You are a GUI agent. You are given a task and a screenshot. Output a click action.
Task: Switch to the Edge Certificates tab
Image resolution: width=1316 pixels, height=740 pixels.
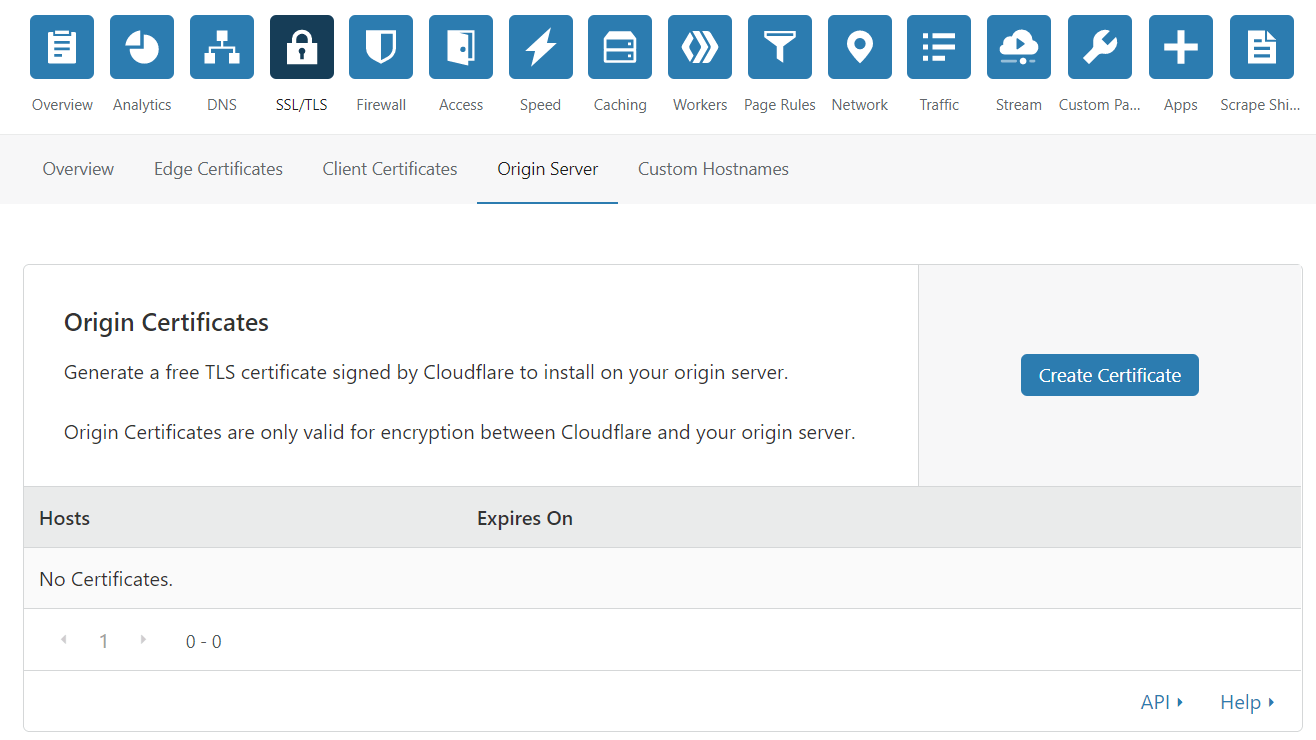[218, 169]
